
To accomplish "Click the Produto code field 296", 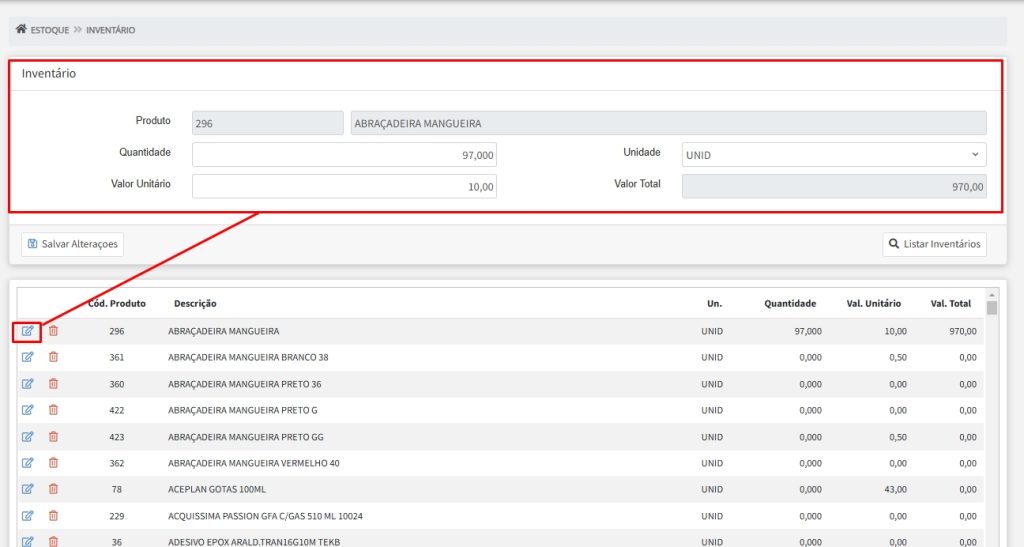I will pyautogui.click(x=268, y=123).
